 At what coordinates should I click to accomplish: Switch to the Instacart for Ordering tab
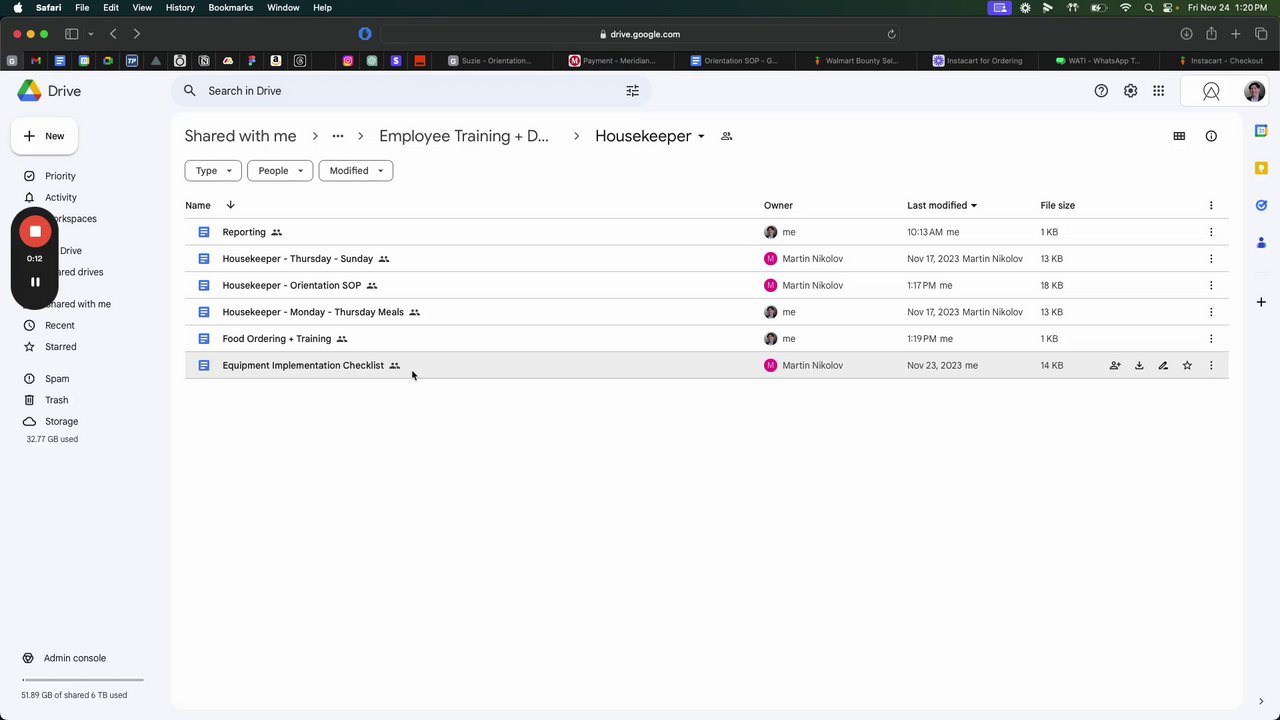click(x=977, y=61)
